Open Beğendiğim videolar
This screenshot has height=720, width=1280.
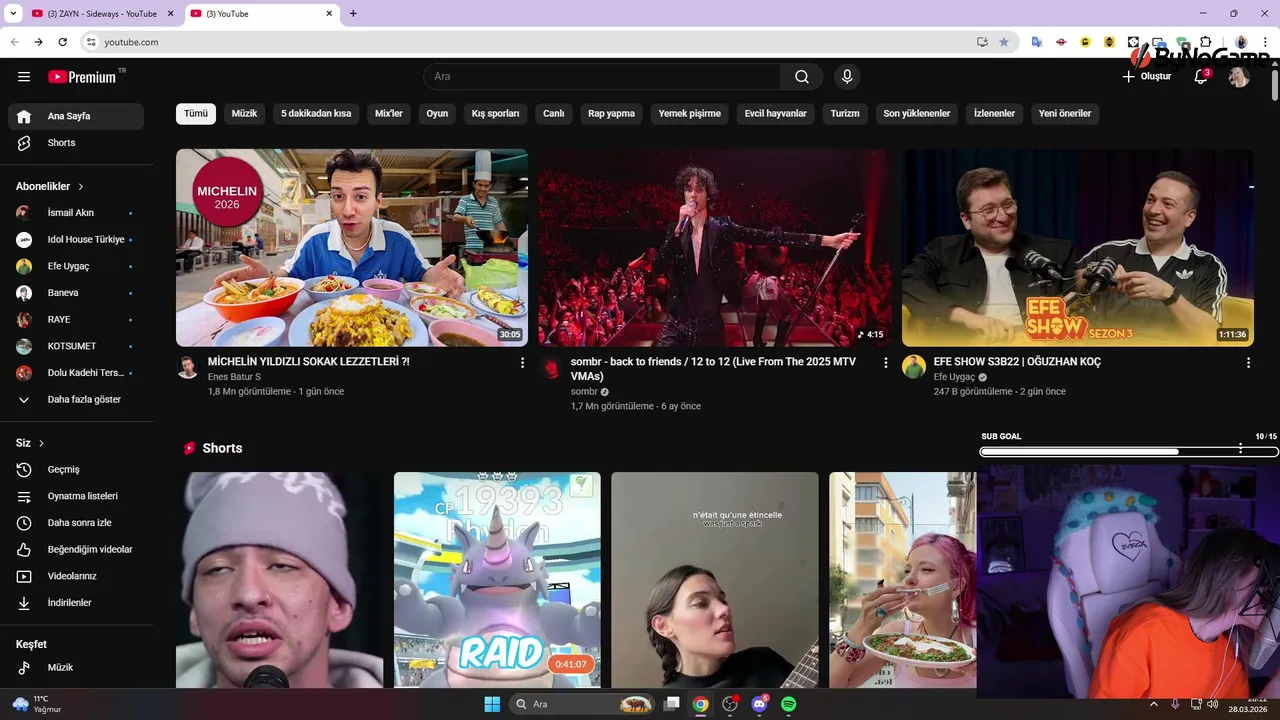click(x=76, y=550)
